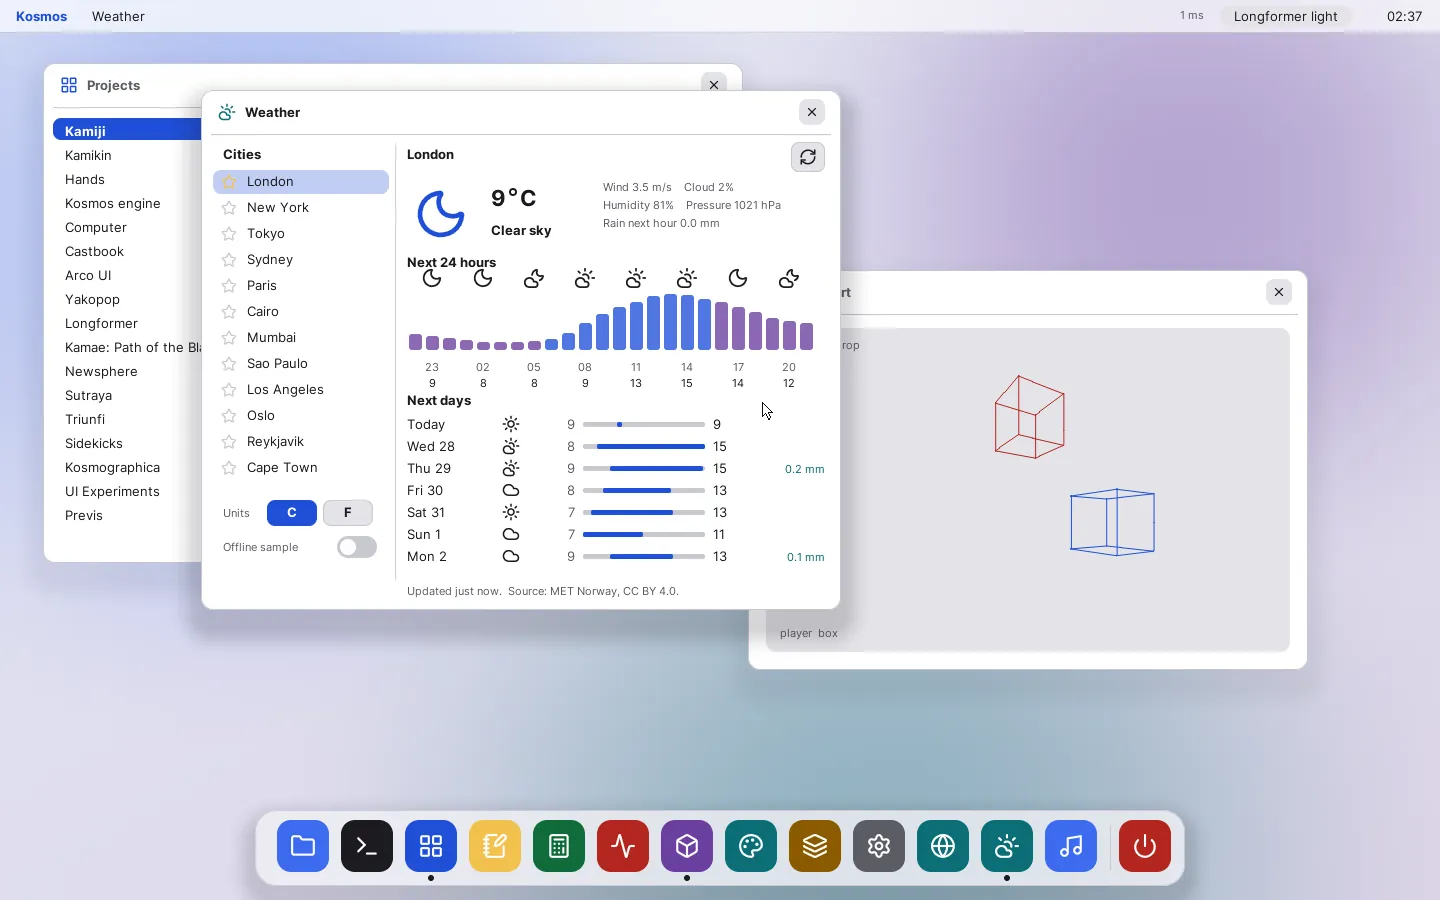1440x900 pixels.
Task: Select Reykjavik in the Cities list
Action: pos(301,442)
